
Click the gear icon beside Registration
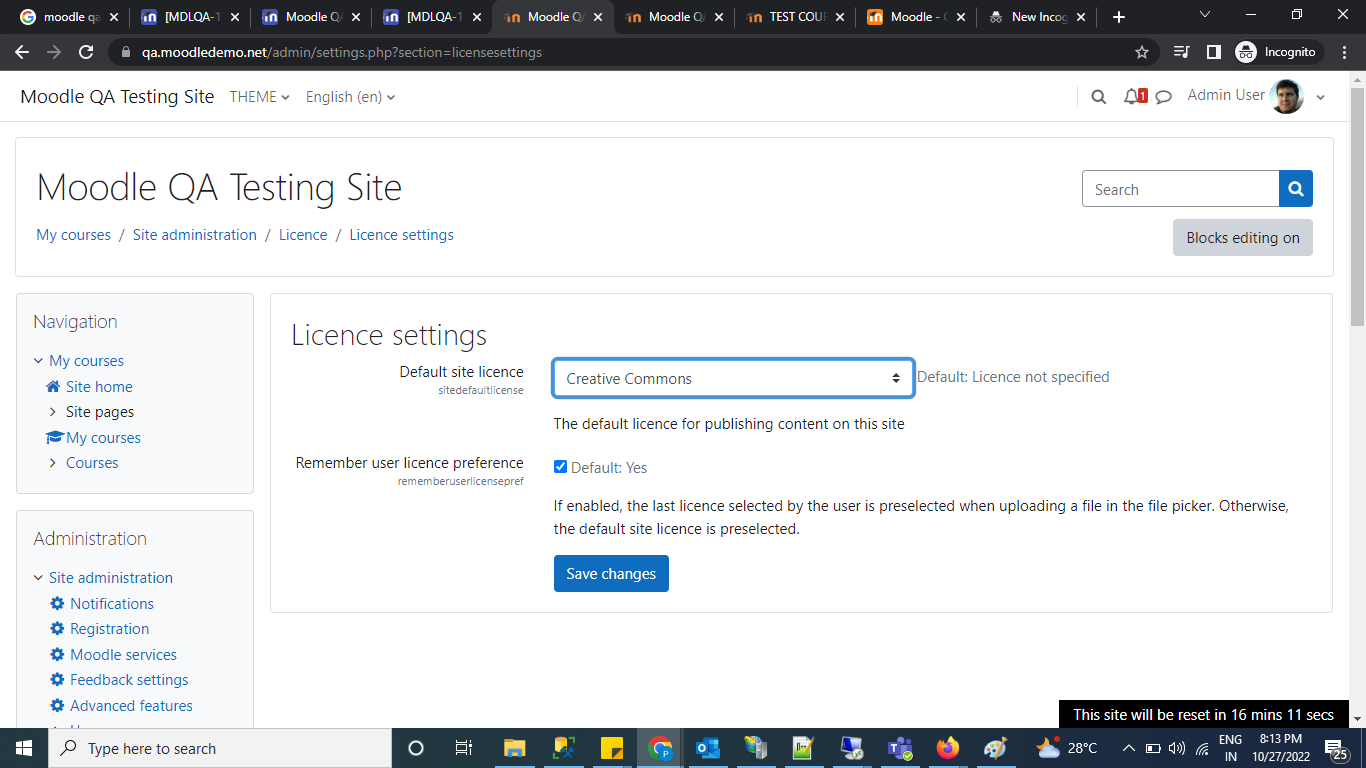[57, 629]
